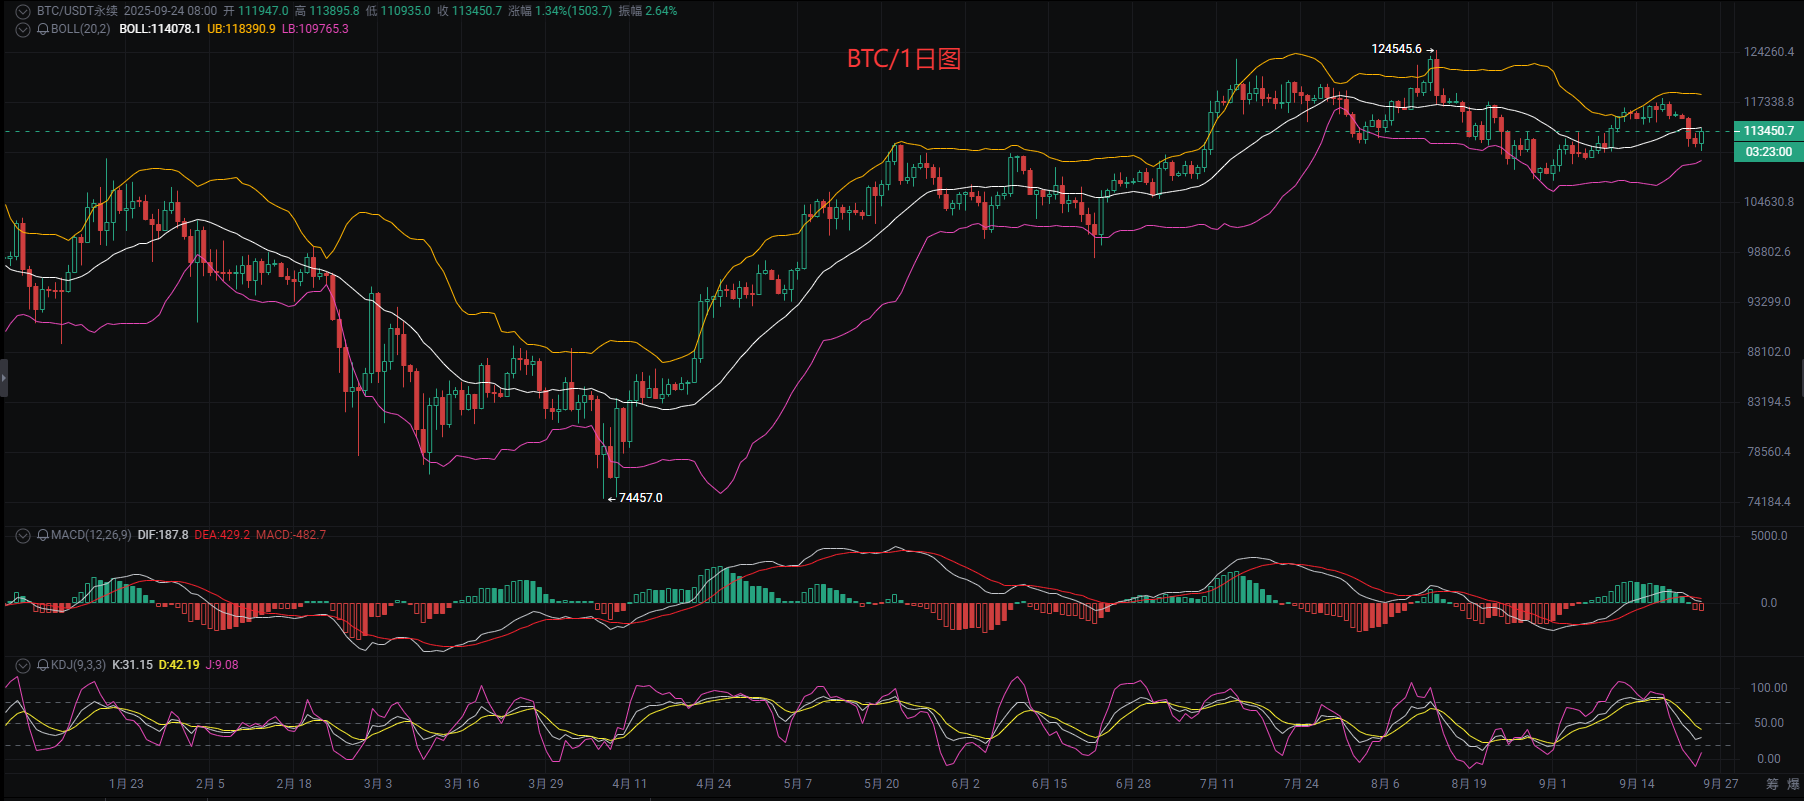The width and height of the screenshot is (1804, 801).
Task: Collapse the KDJ(9,3,3) indicator chevron
Action: [x=22, y=665]
